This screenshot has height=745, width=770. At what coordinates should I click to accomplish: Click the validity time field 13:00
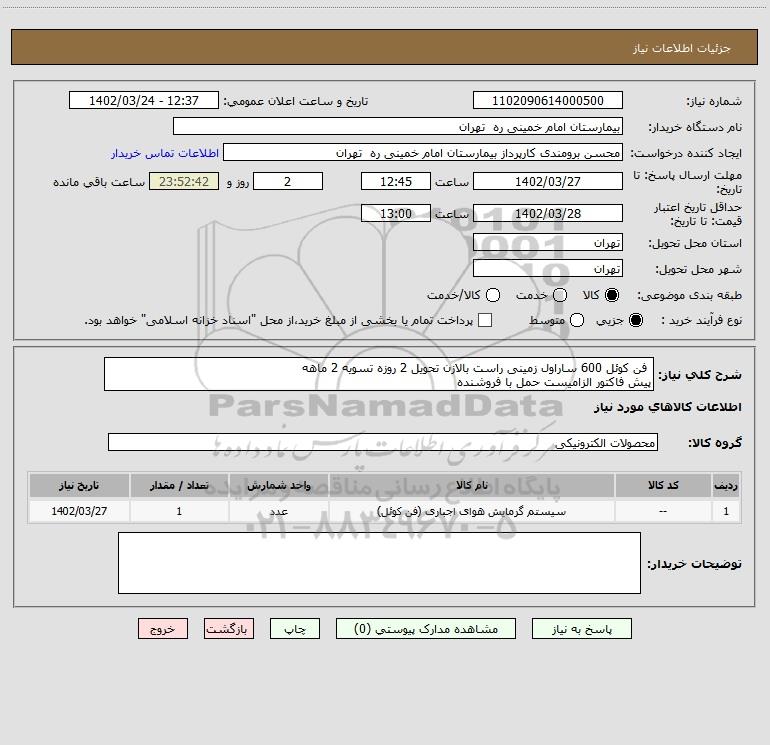click(x=396, y=213)
